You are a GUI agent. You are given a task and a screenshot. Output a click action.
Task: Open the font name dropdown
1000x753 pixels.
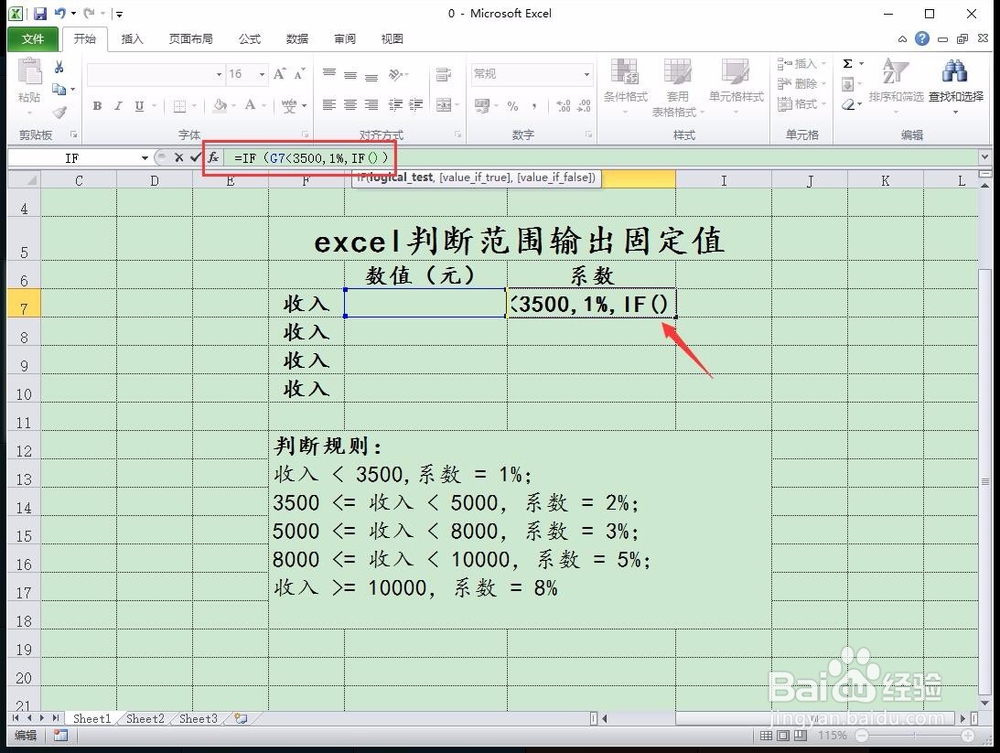219,75
